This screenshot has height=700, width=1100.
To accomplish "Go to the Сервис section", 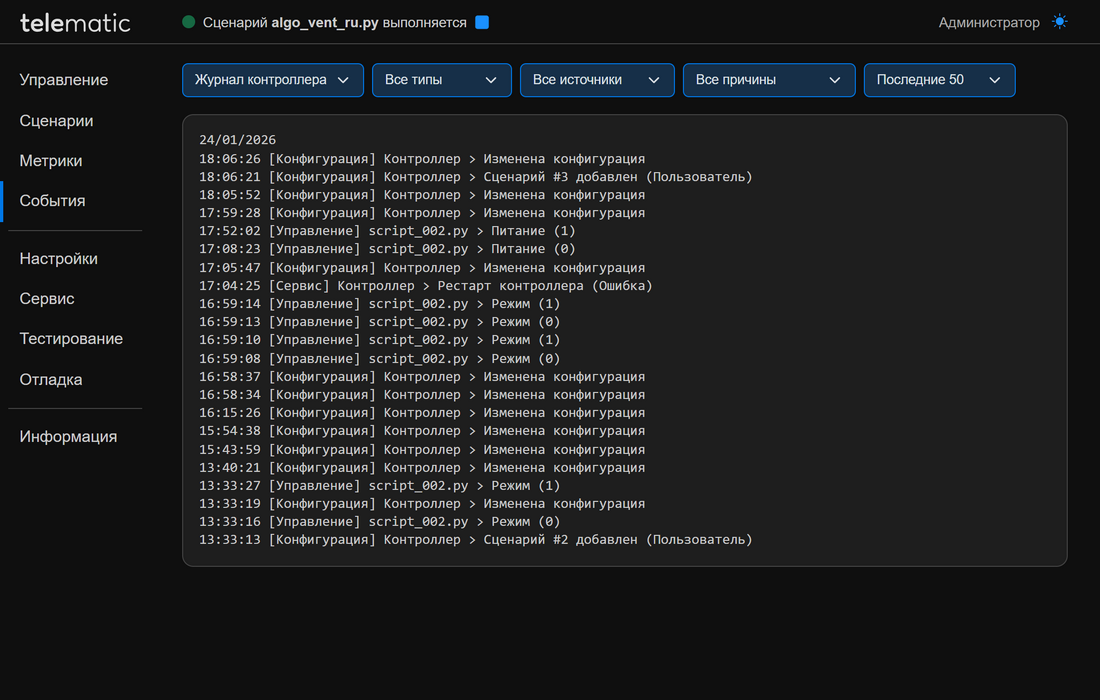I will click(x=47, y=299).
